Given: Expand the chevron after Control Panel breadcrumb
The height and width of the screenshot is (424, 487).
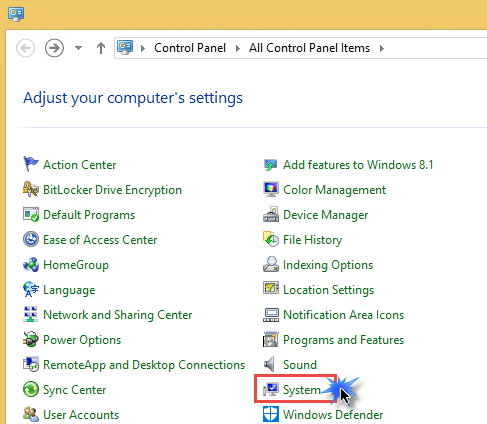Looking at the screenshot, I should tap(238, 48).
